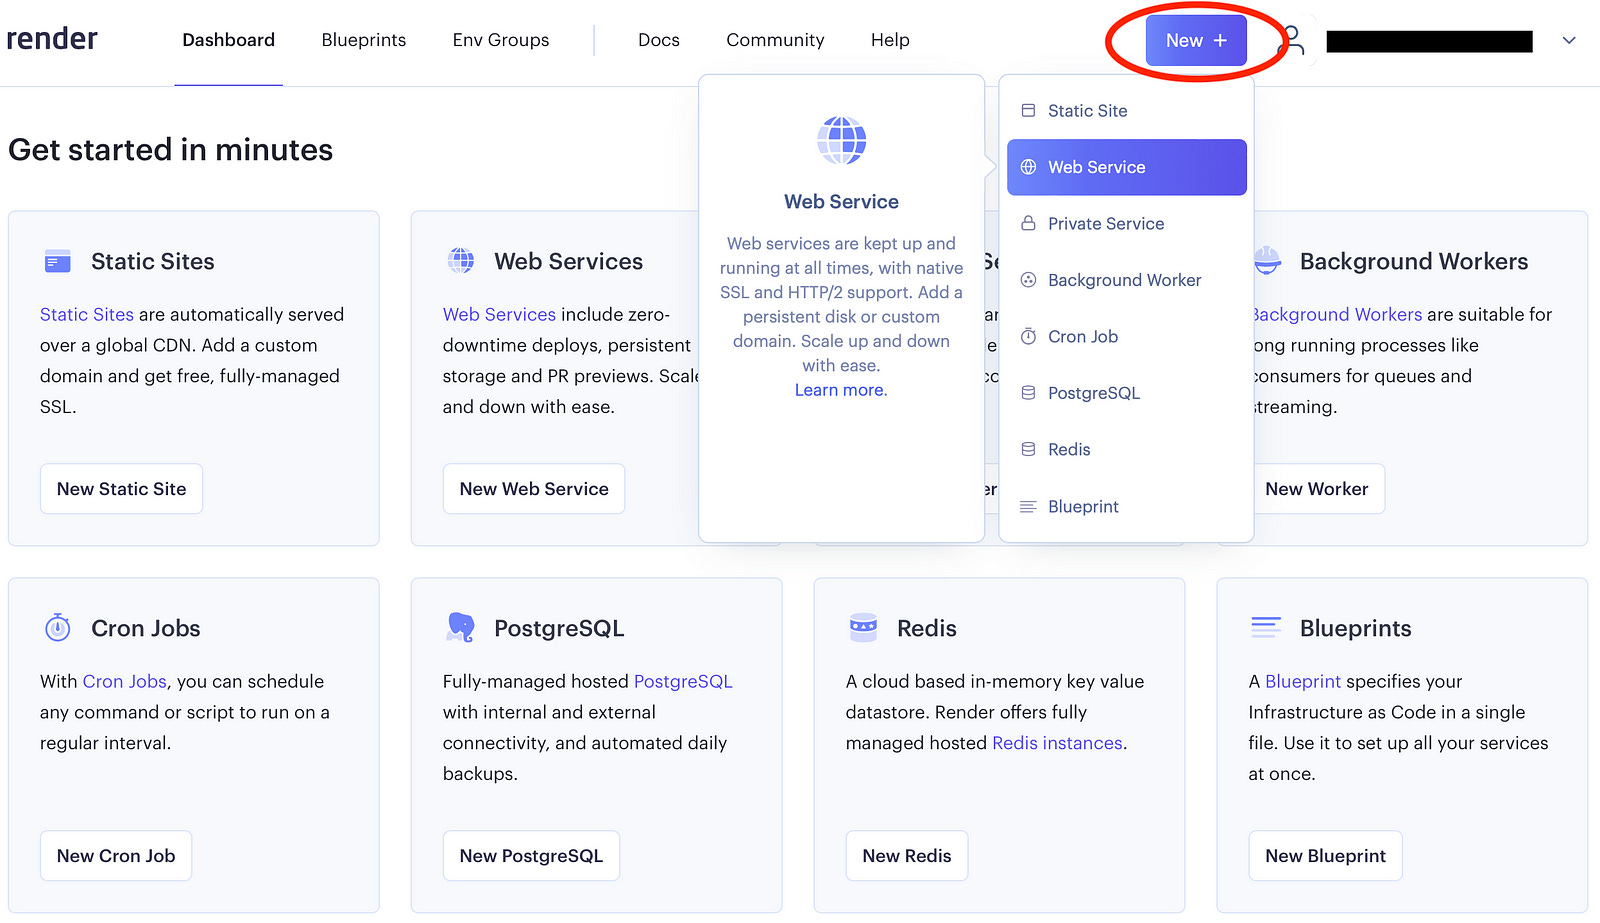Select PostgreSQL from the New menu
The width and height of the screenshot is (1600, 923).
tap(1126, 393)
